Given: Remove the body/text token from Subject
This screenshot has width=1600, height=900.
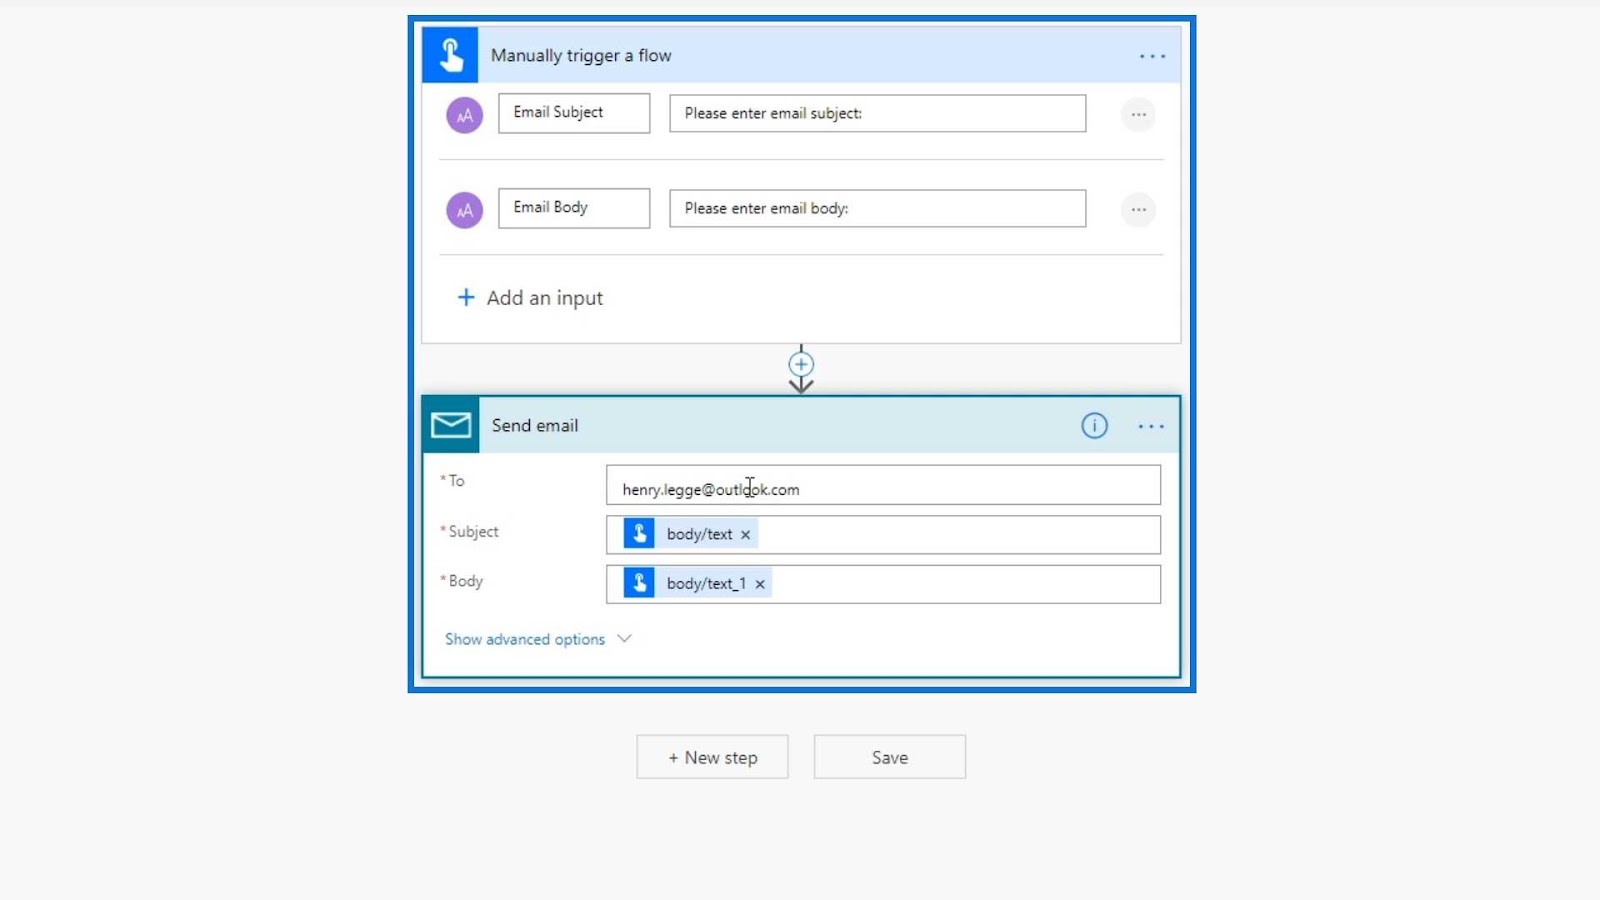Looking at the screenshot, I should coord(745,535).
